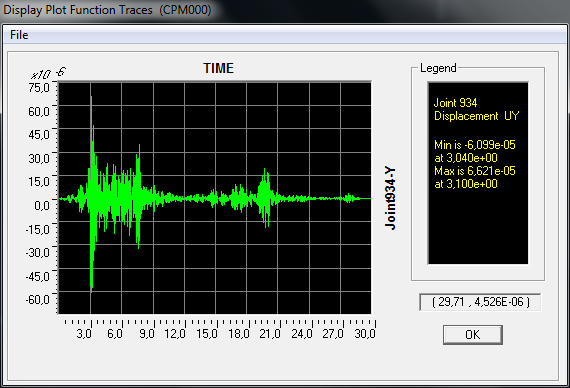Click the Joint 934 legend entry
The height and width of the screenshot is (388, 570).
click(x=455, y=103)
